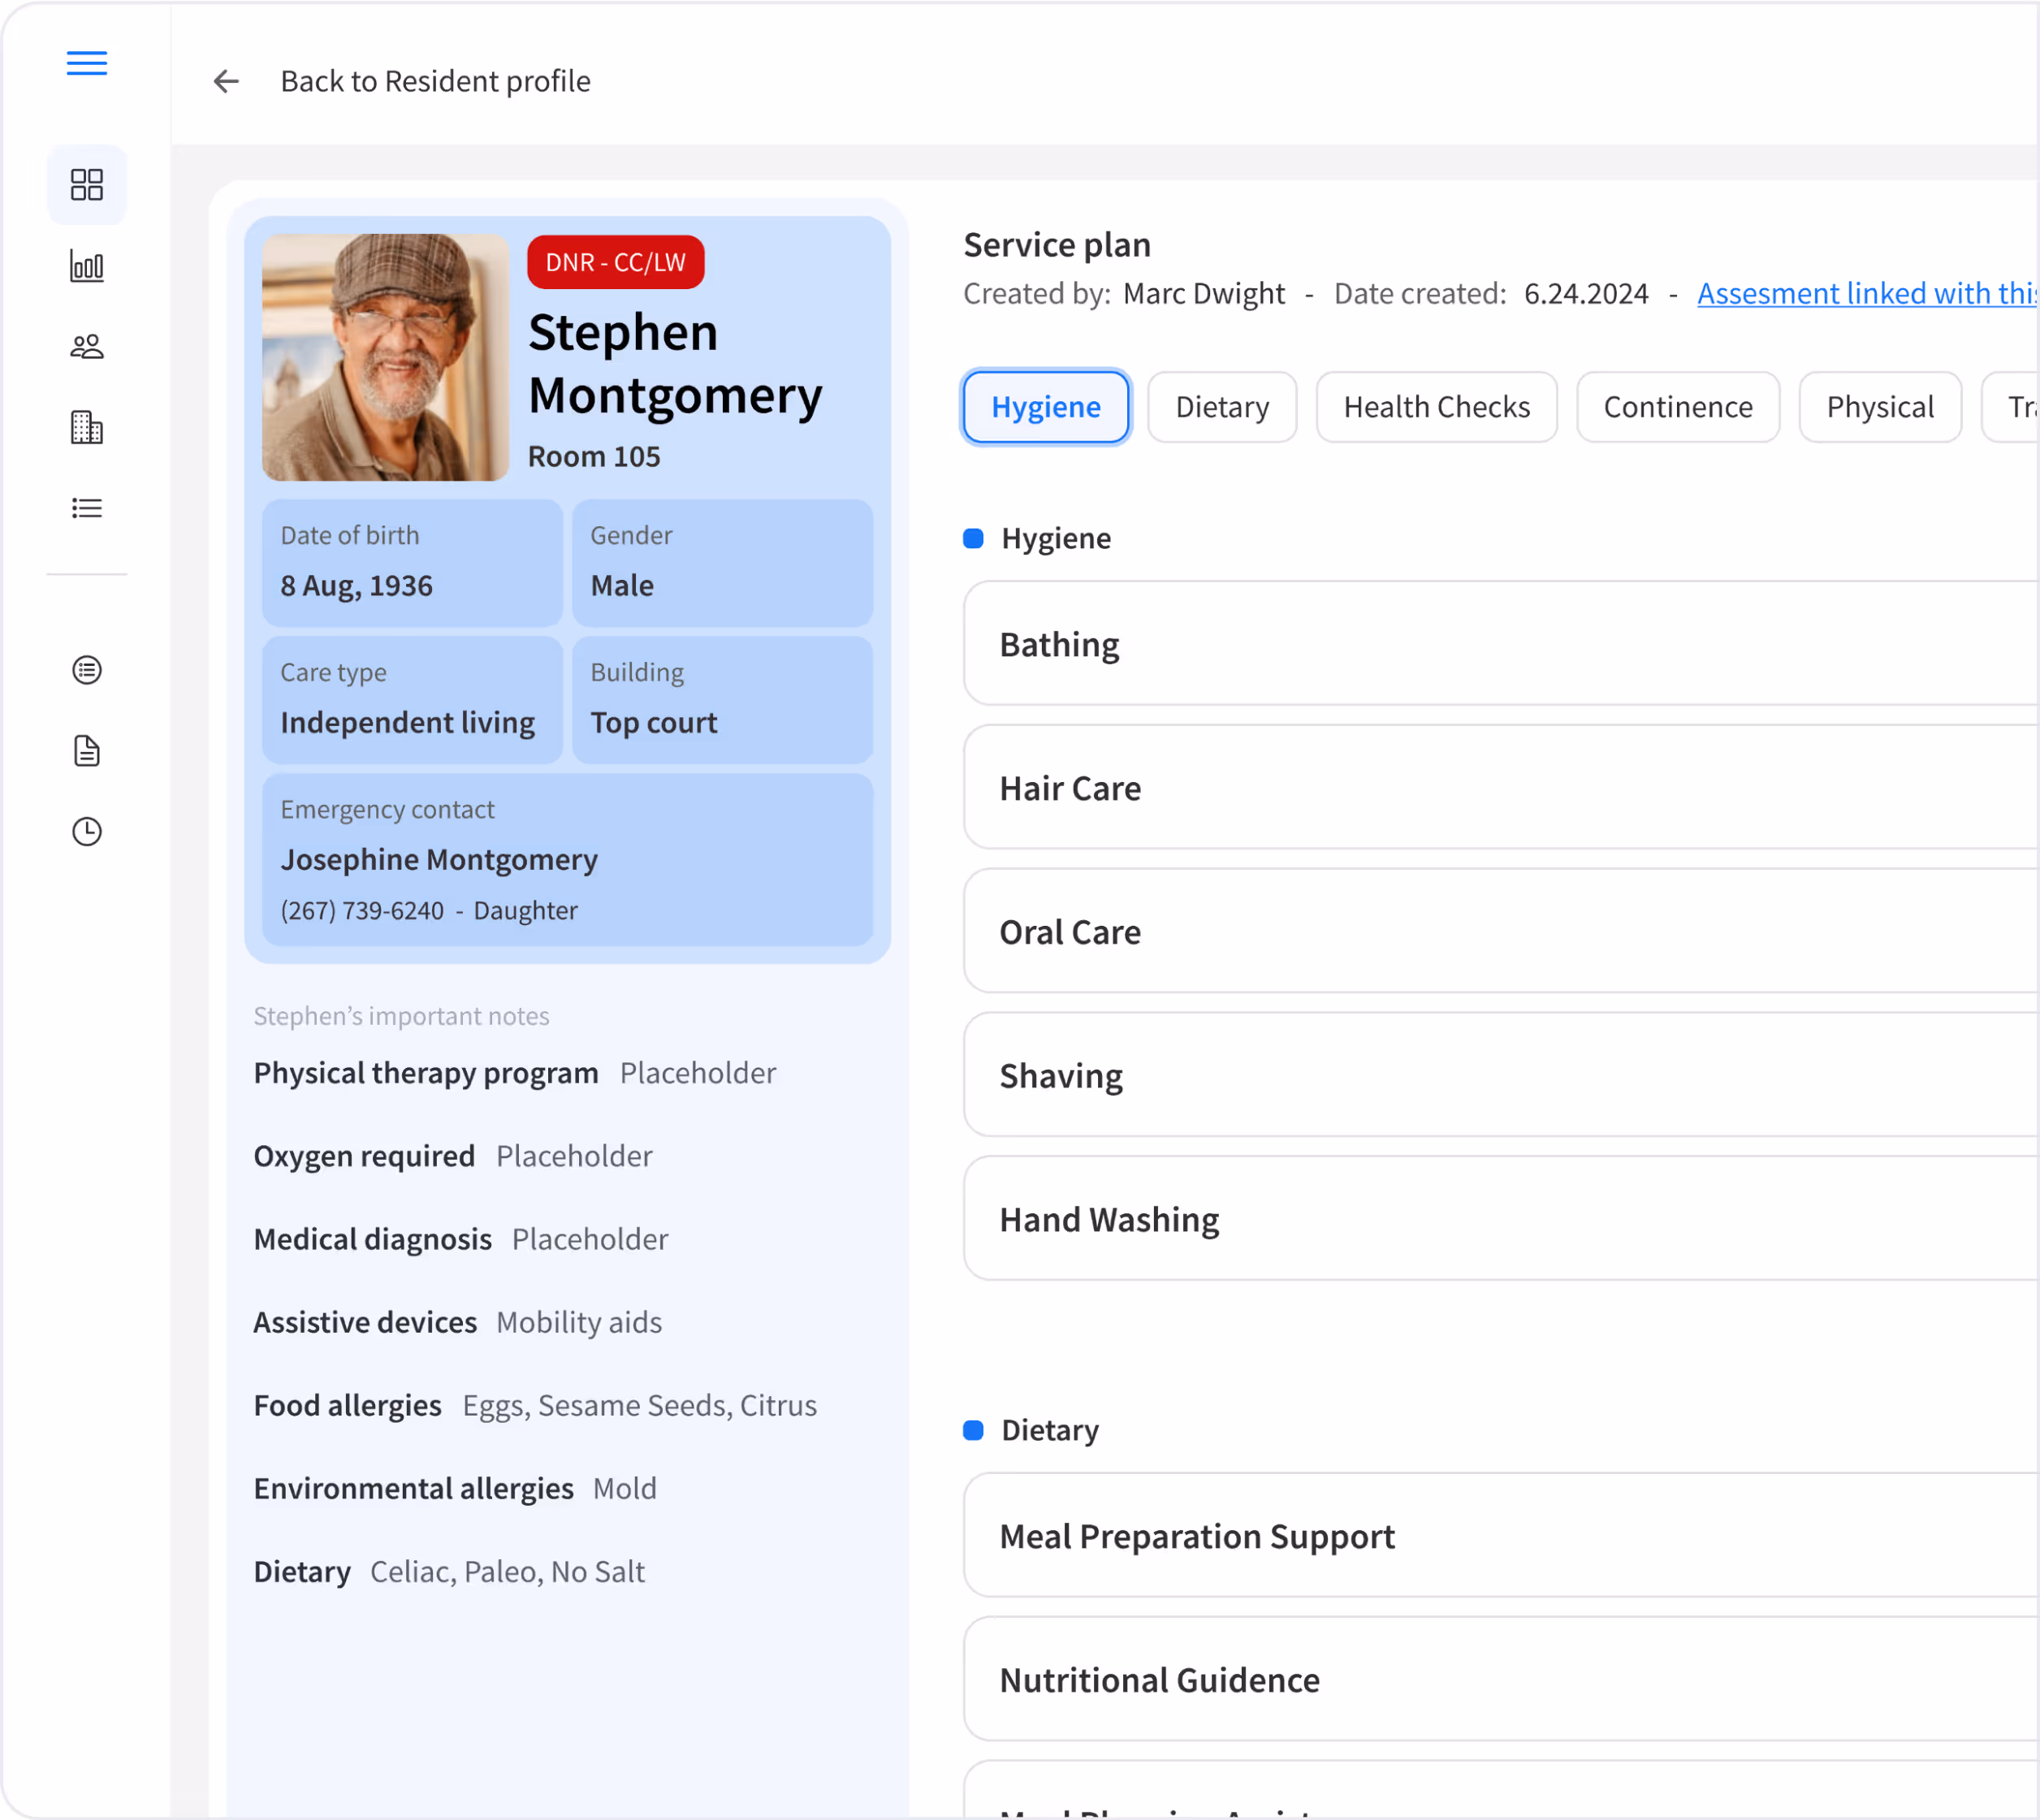Click Stephen Montgomery's profile photo
The image size is (2040, 1820).
(x=385, y=357)
